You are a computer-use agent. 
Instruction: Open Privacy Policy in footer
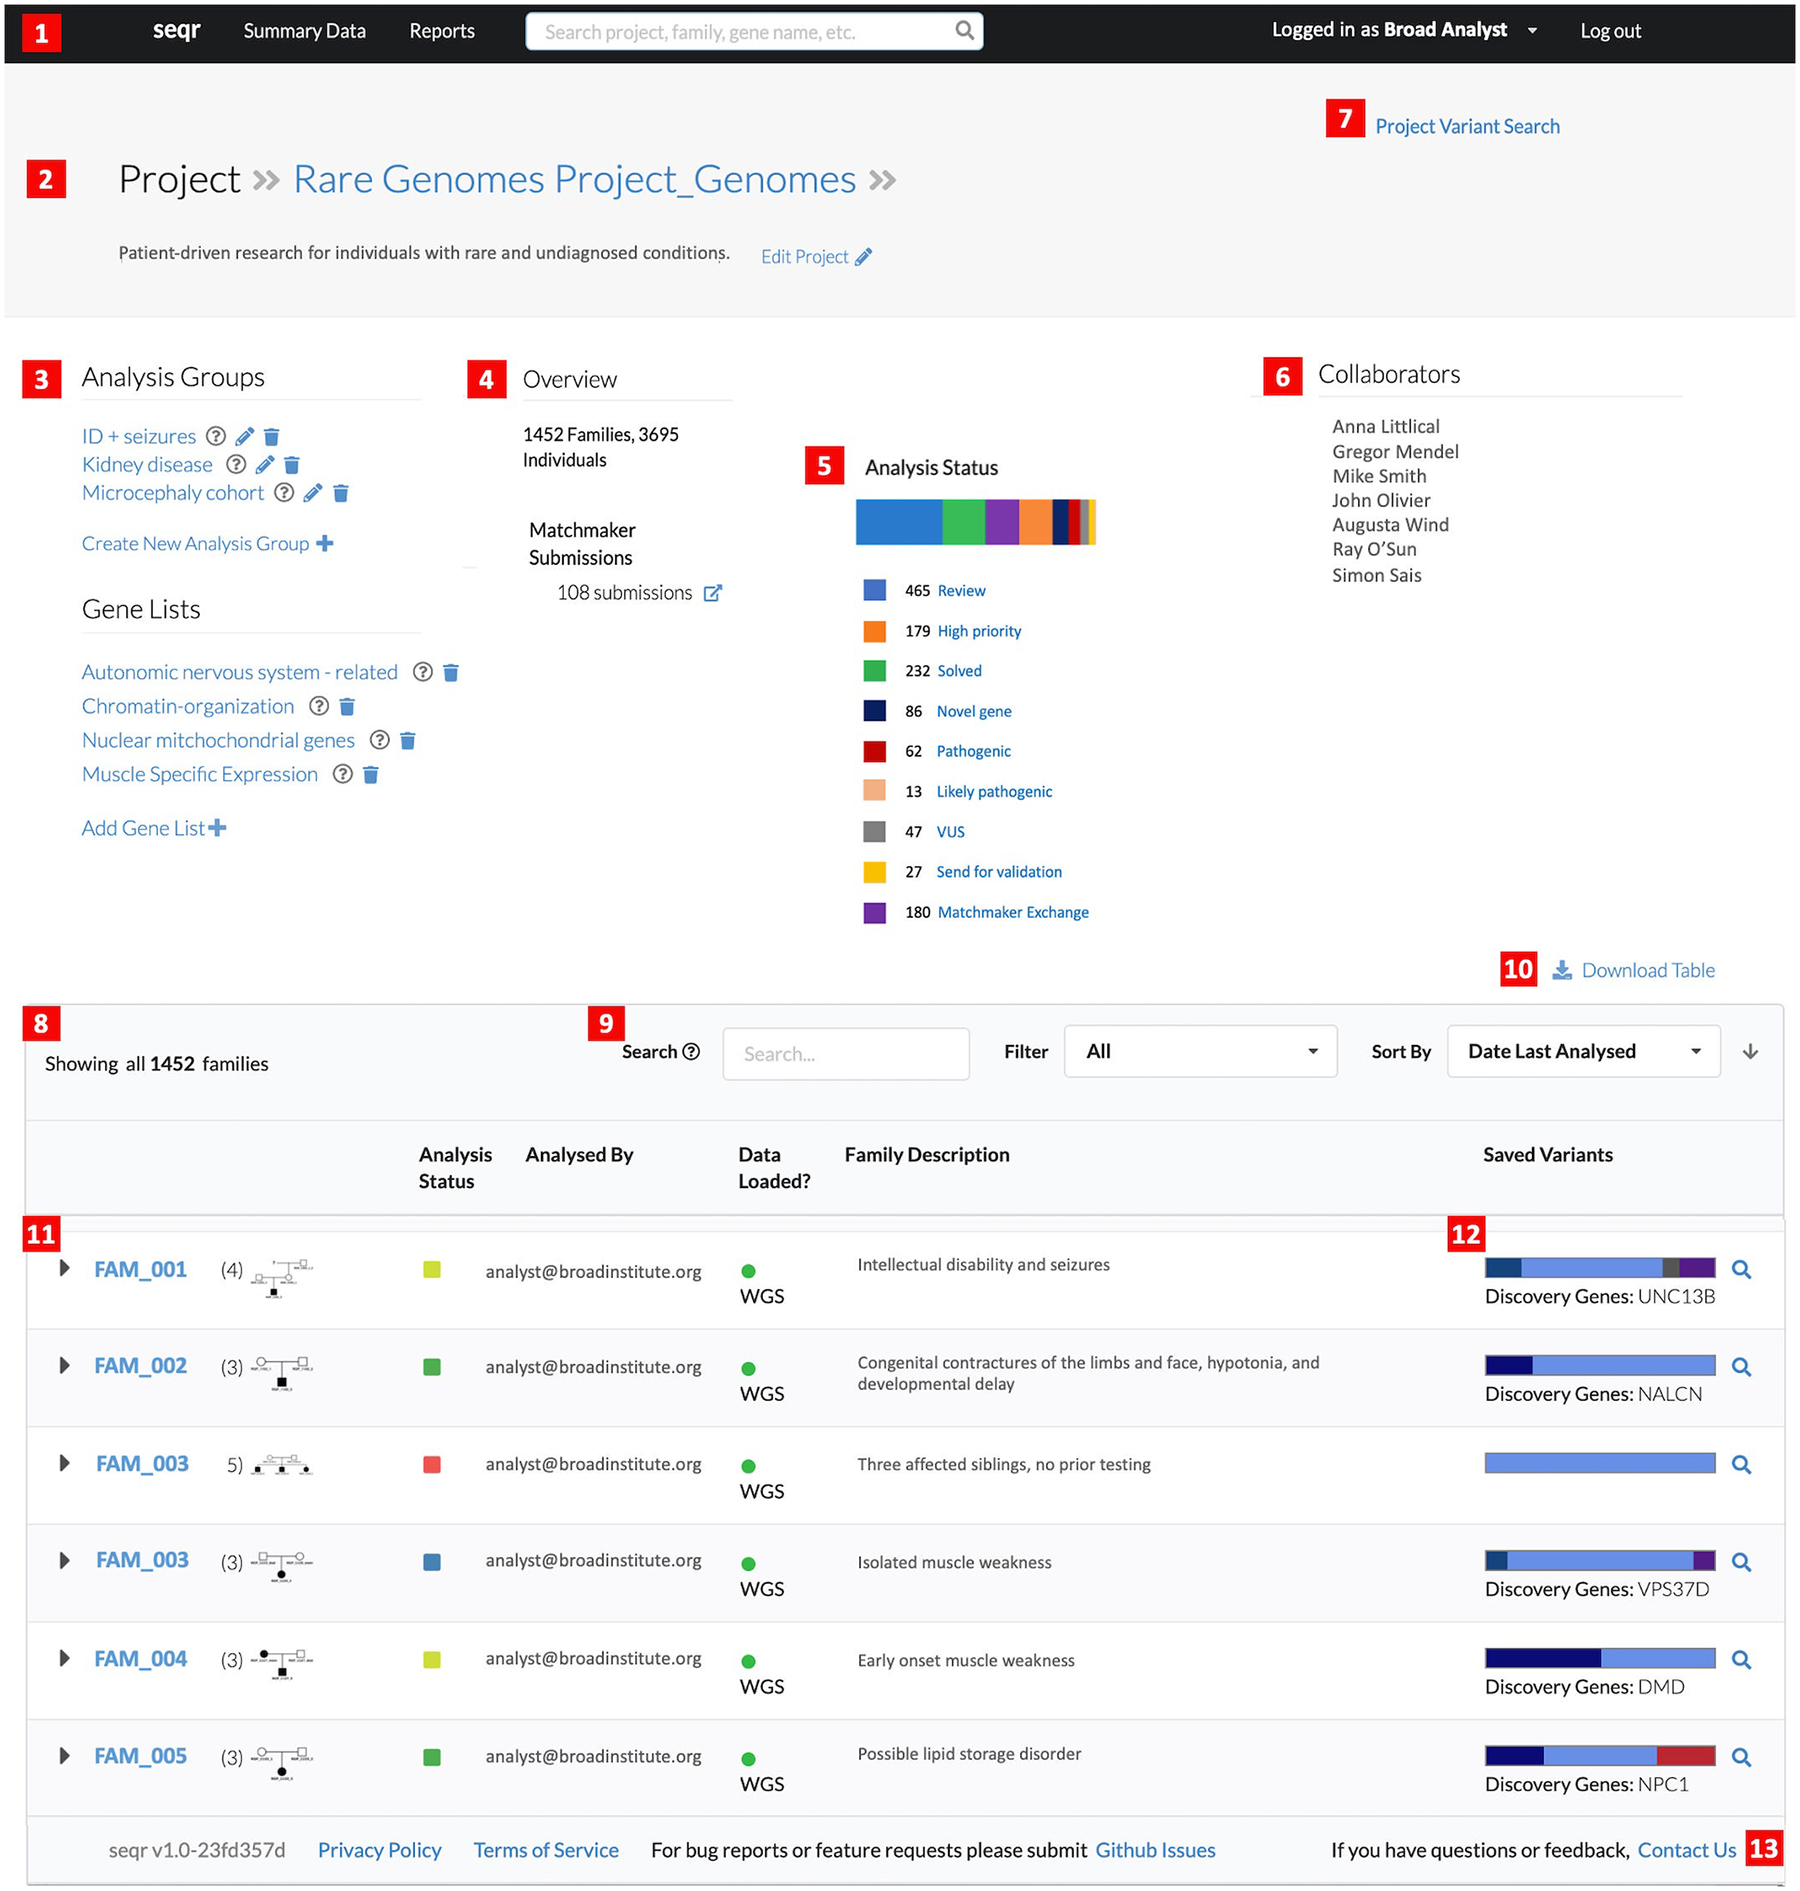pyautogui.click(x=379, y=1850)
